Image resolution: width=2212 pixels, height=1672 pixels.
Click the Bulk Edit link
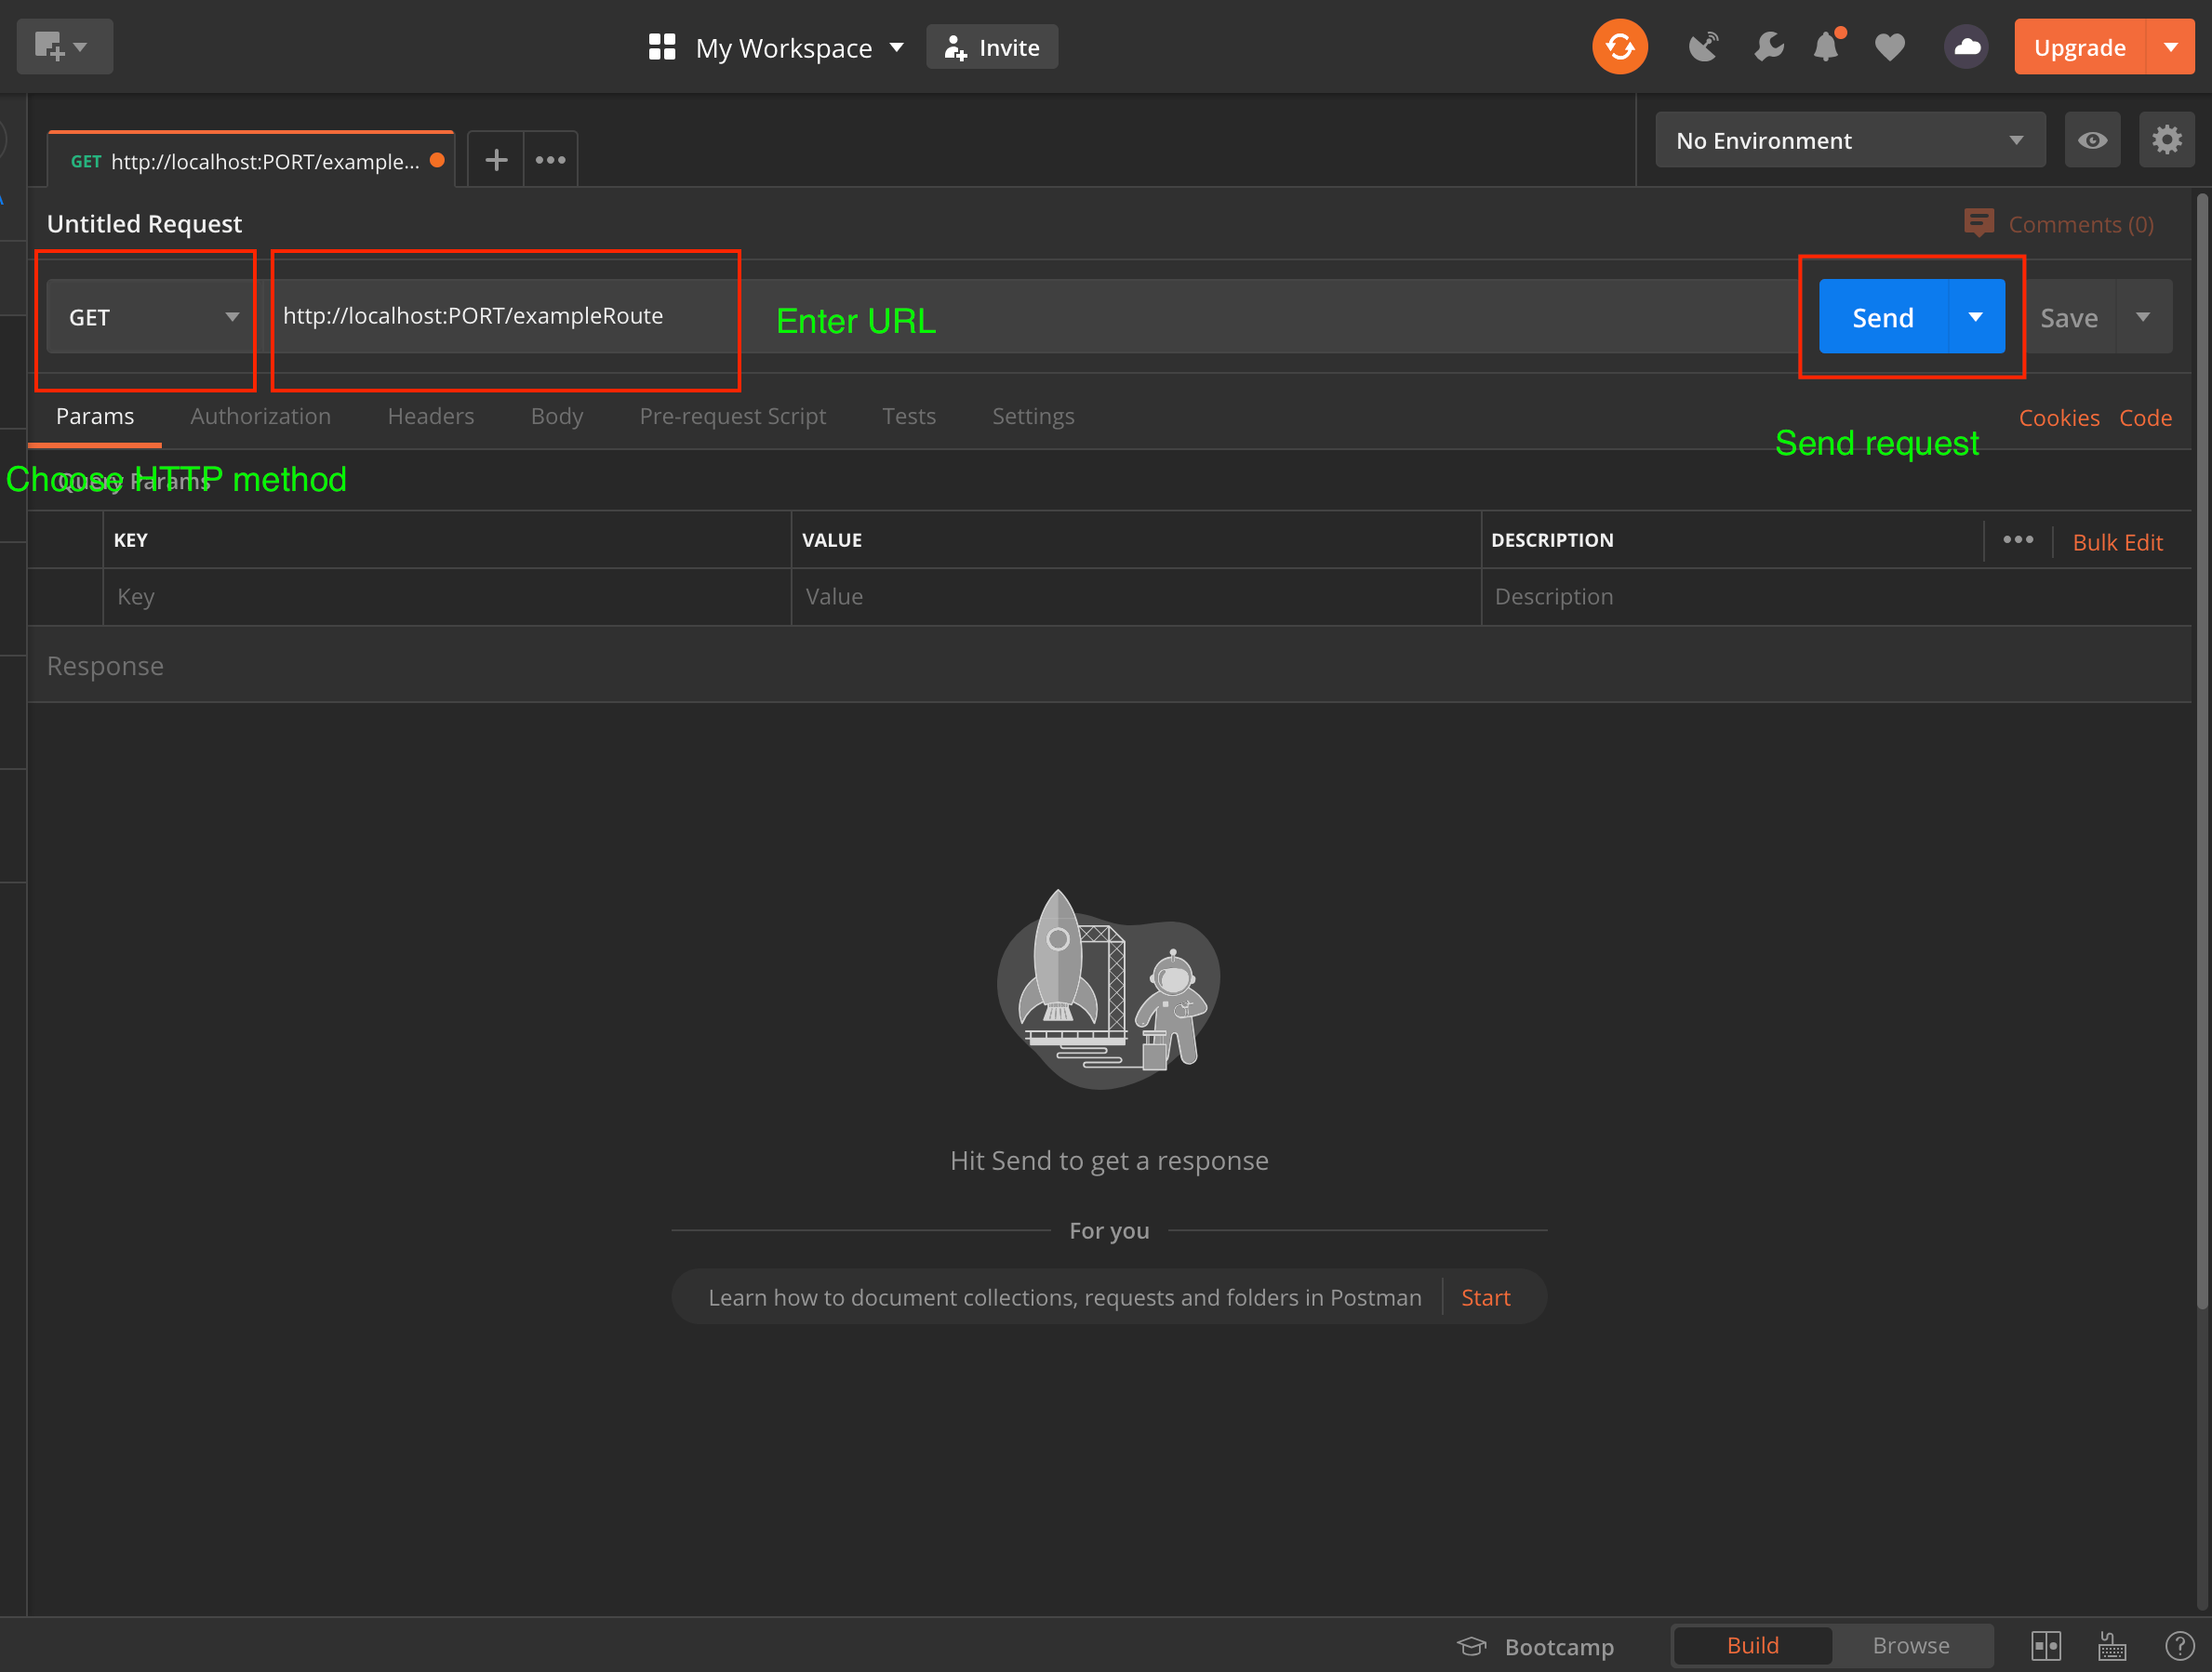(x=2116, y=542)
